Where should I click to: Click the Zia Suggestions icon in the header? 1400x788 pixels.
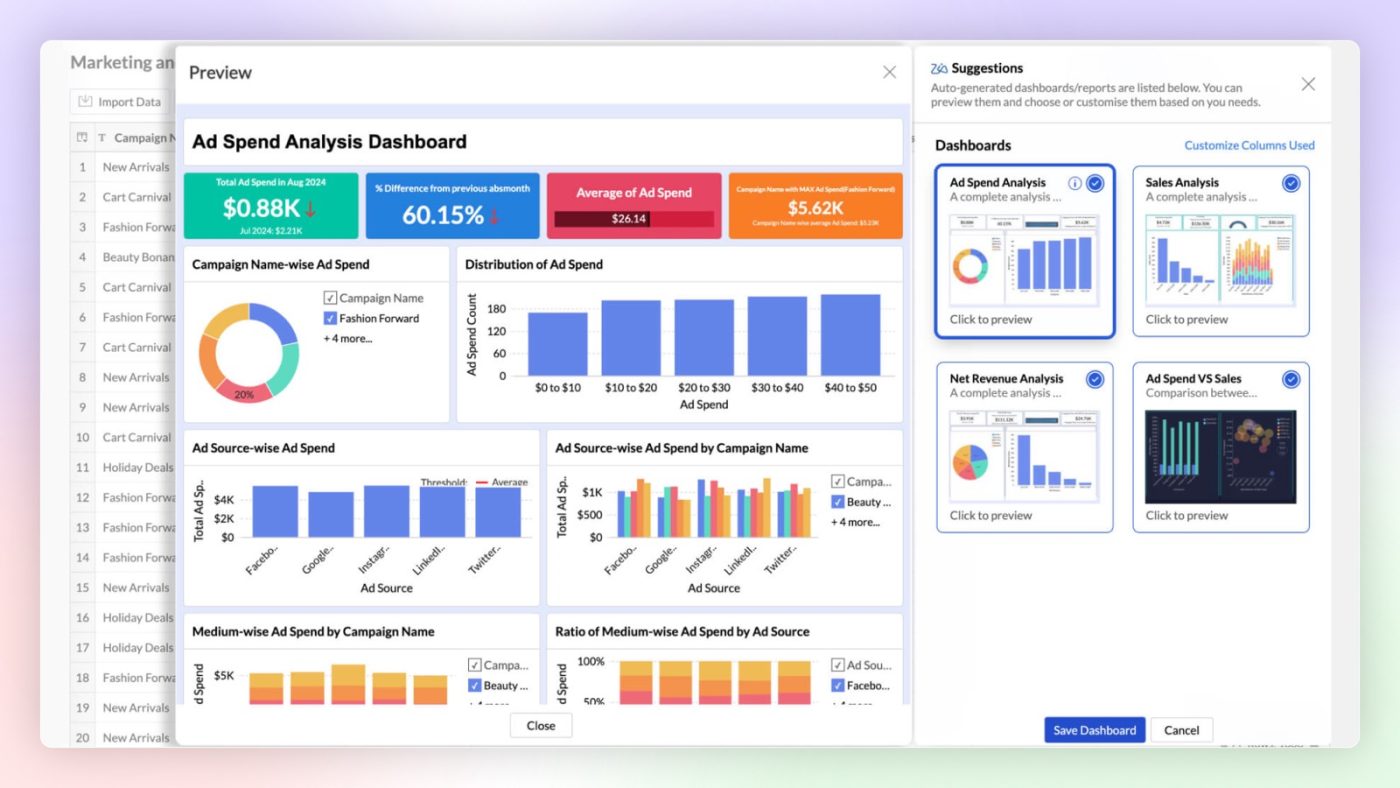[x=937, y=68]
